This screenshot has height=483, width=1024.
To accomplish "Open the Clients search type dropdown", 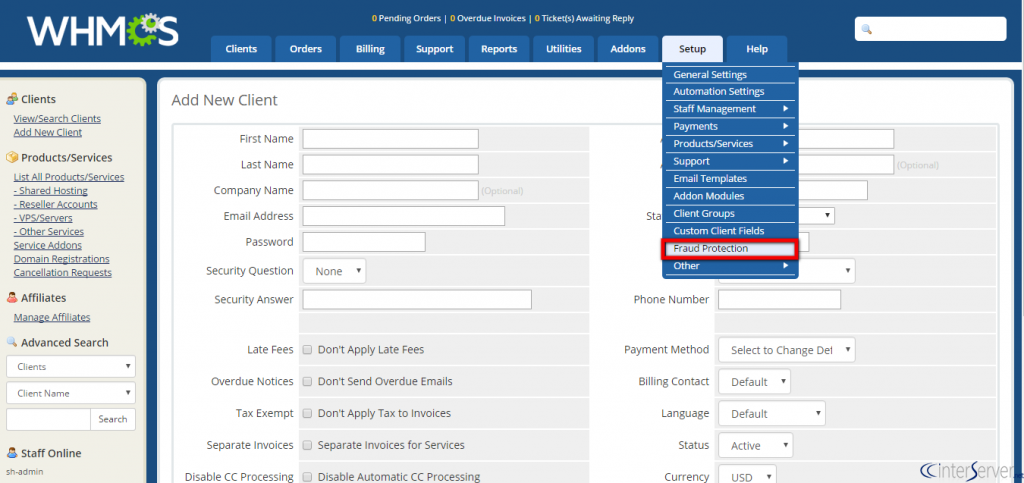I will pyautogui.click(x=71, y=367).
